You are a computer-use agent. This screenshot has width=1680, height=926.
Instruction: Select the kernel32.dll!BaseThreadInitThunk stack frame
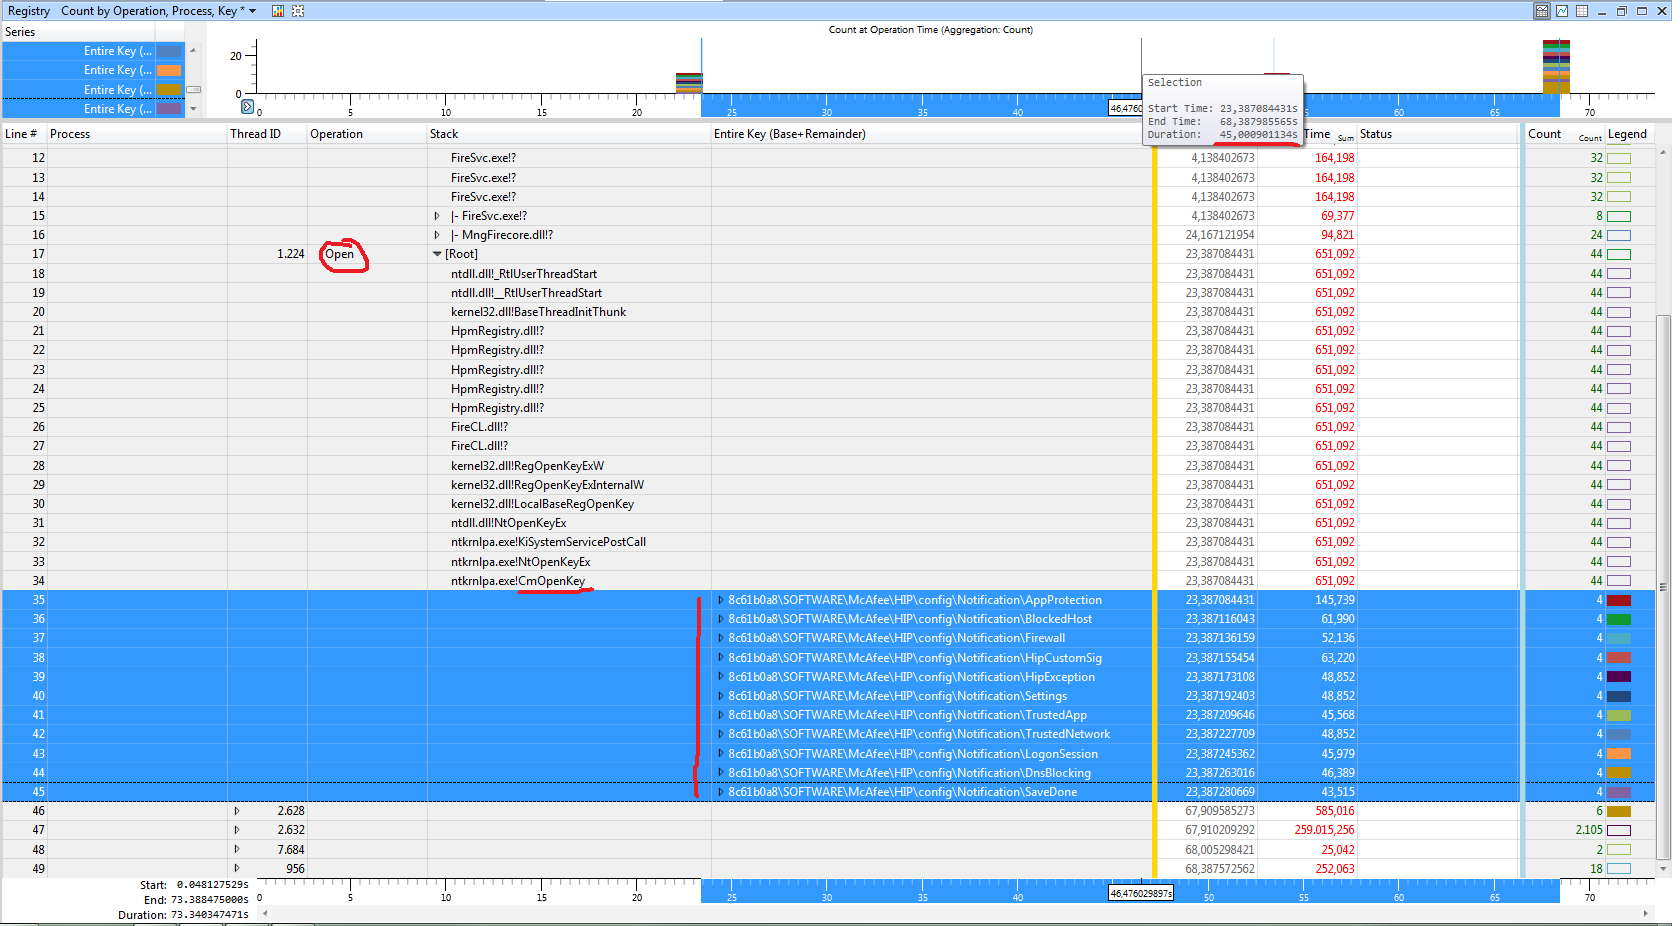coord(538,312)
